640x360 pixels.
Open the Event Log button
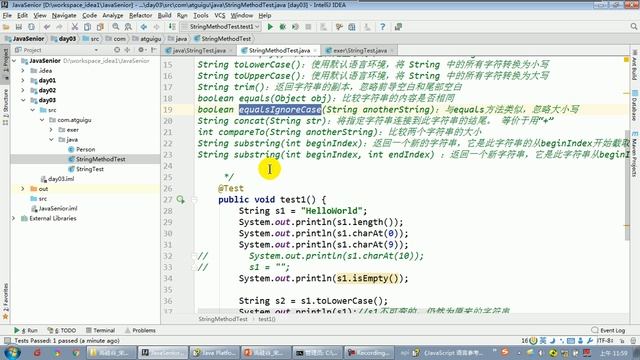coord(608,330)
